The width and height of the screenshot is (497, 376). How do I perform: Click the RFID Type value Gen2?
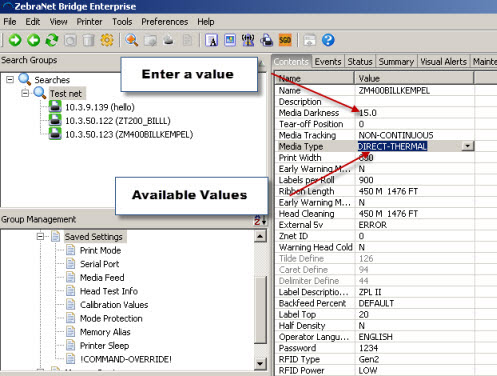[x=369, y=359]
